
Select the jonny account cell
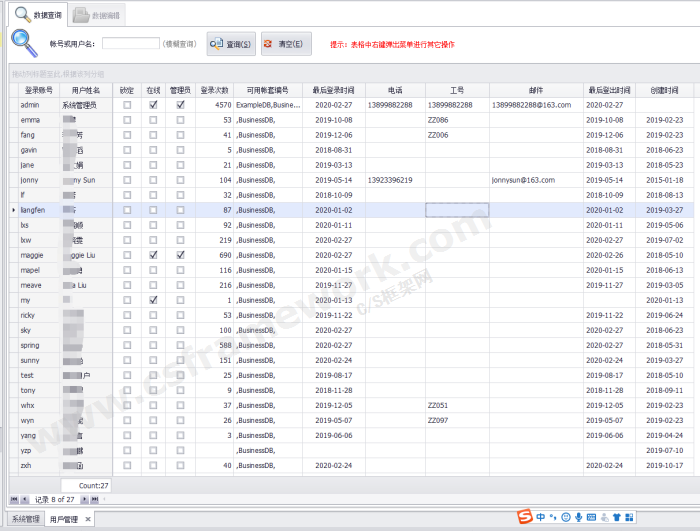(x=39, y=180)
